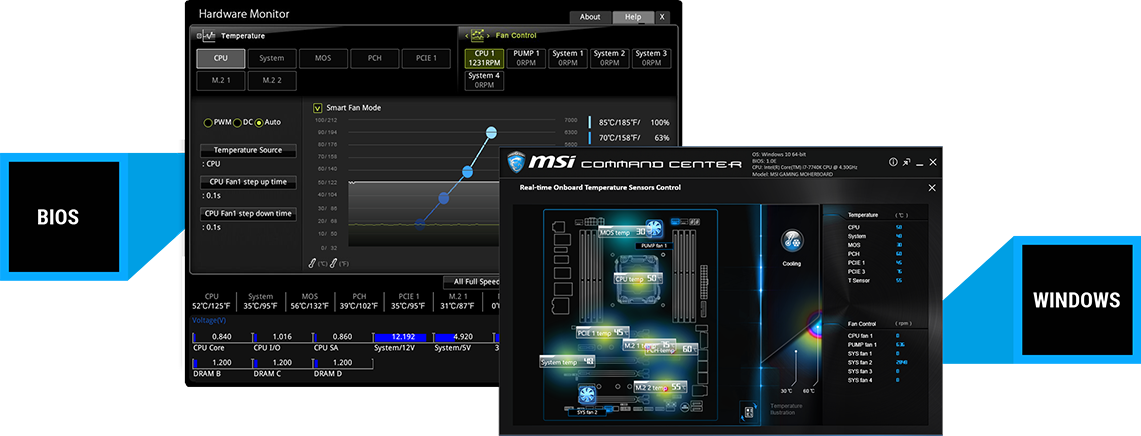This screenshot has height=436, width=1141.
Task: Click the left arrow beside Fan Control icon
Action: (466, 35)
